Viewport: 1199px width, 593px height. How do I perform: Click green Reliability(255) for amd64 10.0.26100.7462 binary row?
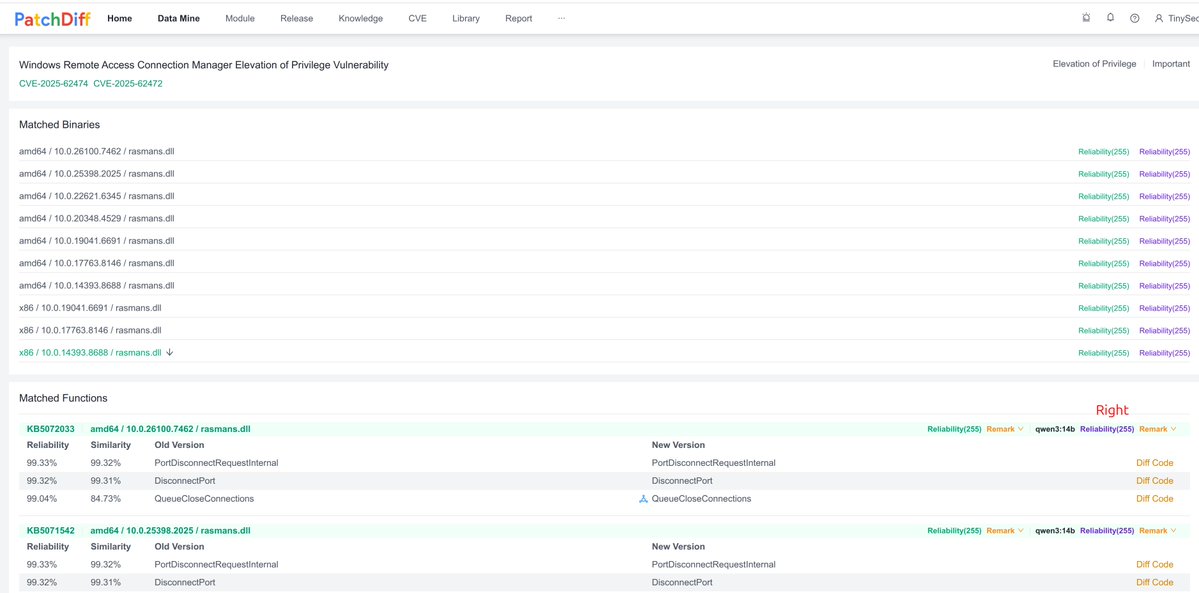(1103, 152)
